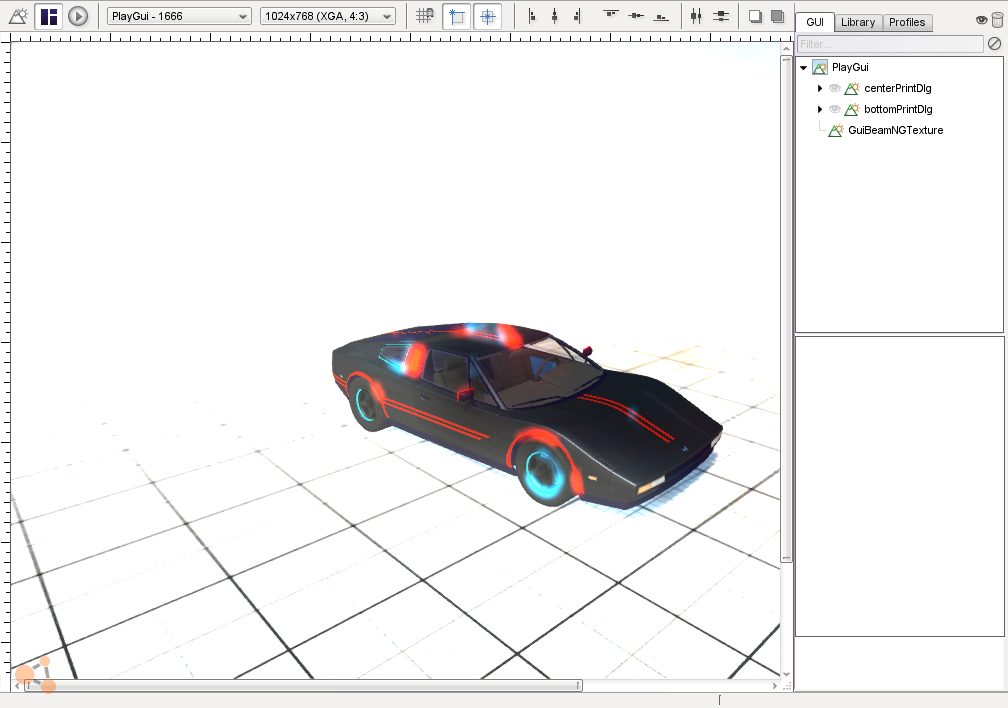Click the canvas scroll down arrow
The image size is (1008, 708).
786,674
